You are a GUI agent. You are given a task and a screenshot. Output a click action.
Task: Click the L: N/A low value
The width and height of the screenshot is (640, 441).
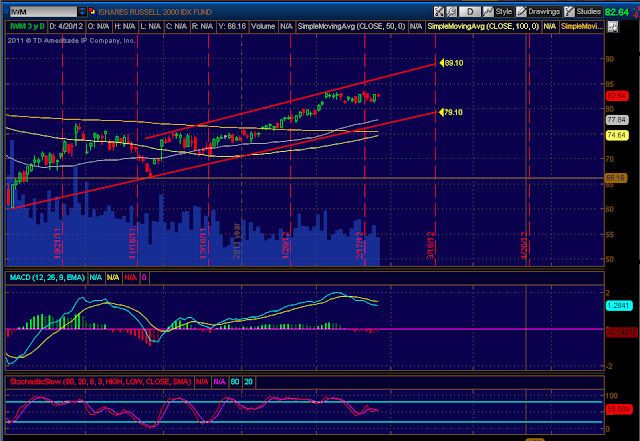tap(151, 27)
